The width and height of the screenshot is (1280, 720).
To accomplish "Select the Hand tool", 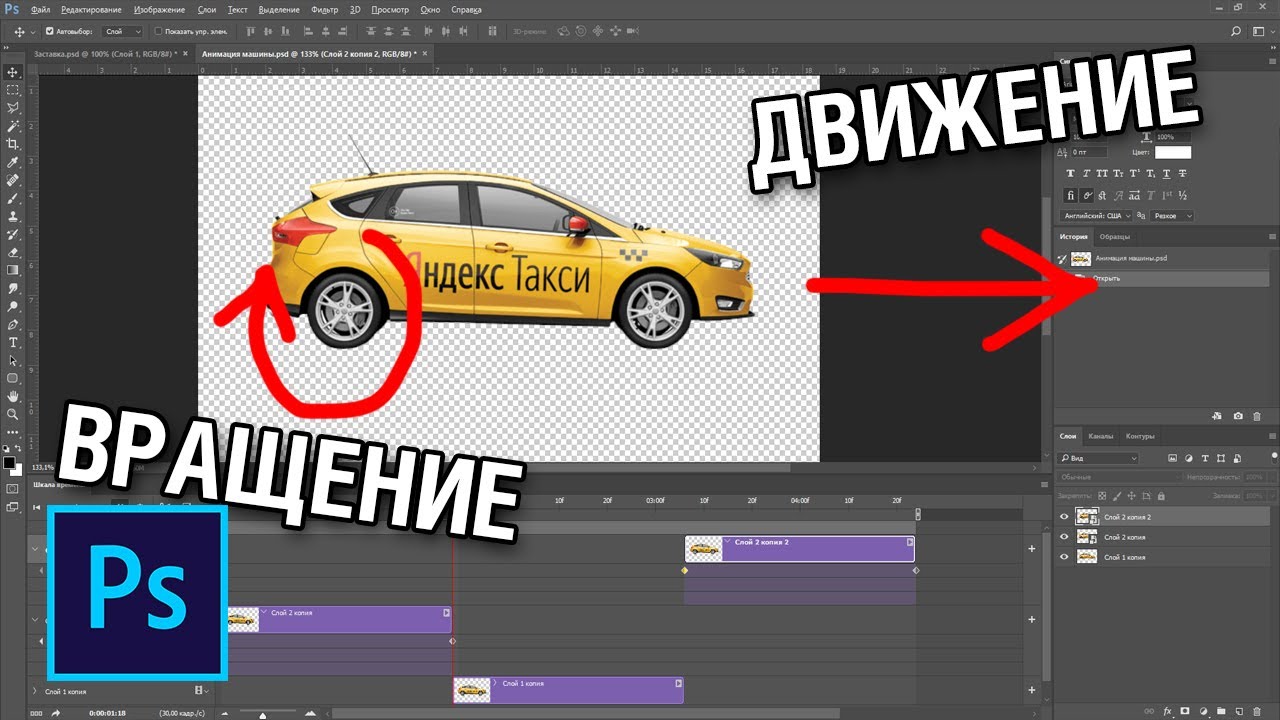I will [x=13, y=396].
